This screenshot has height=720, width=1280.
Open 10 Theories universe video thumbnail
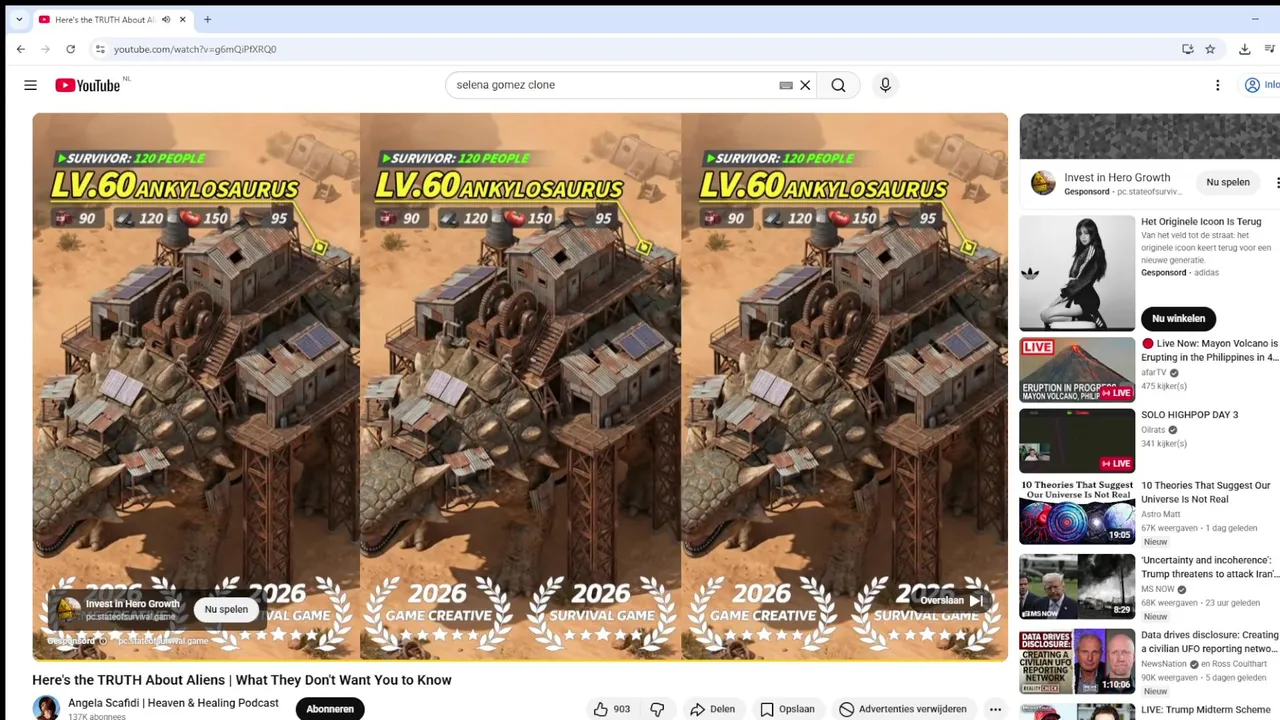click(x=1077, y=512)
